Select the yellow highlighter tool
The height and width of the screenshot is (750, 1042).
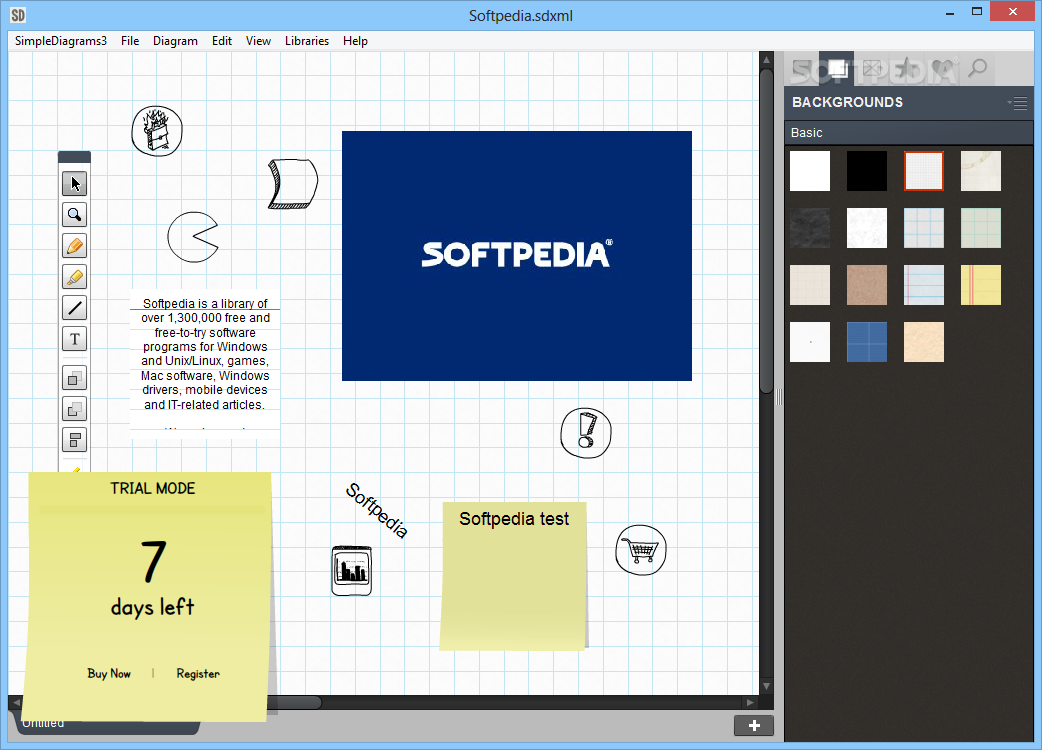(74, 276)
